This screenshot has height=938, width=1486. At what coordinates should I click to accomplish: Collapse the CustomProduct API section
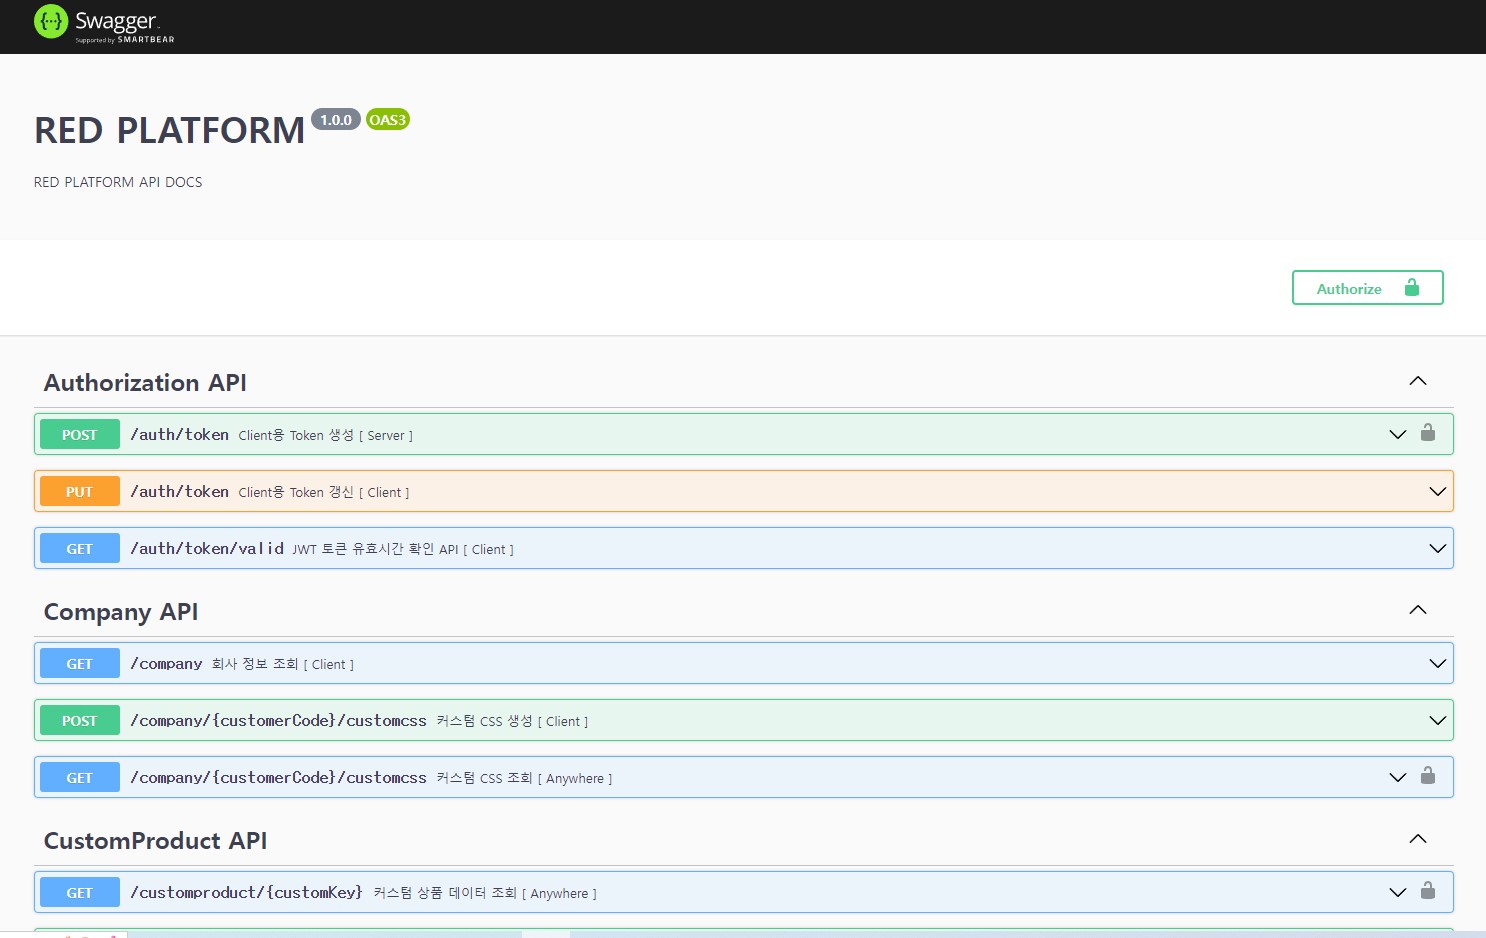1418,840
